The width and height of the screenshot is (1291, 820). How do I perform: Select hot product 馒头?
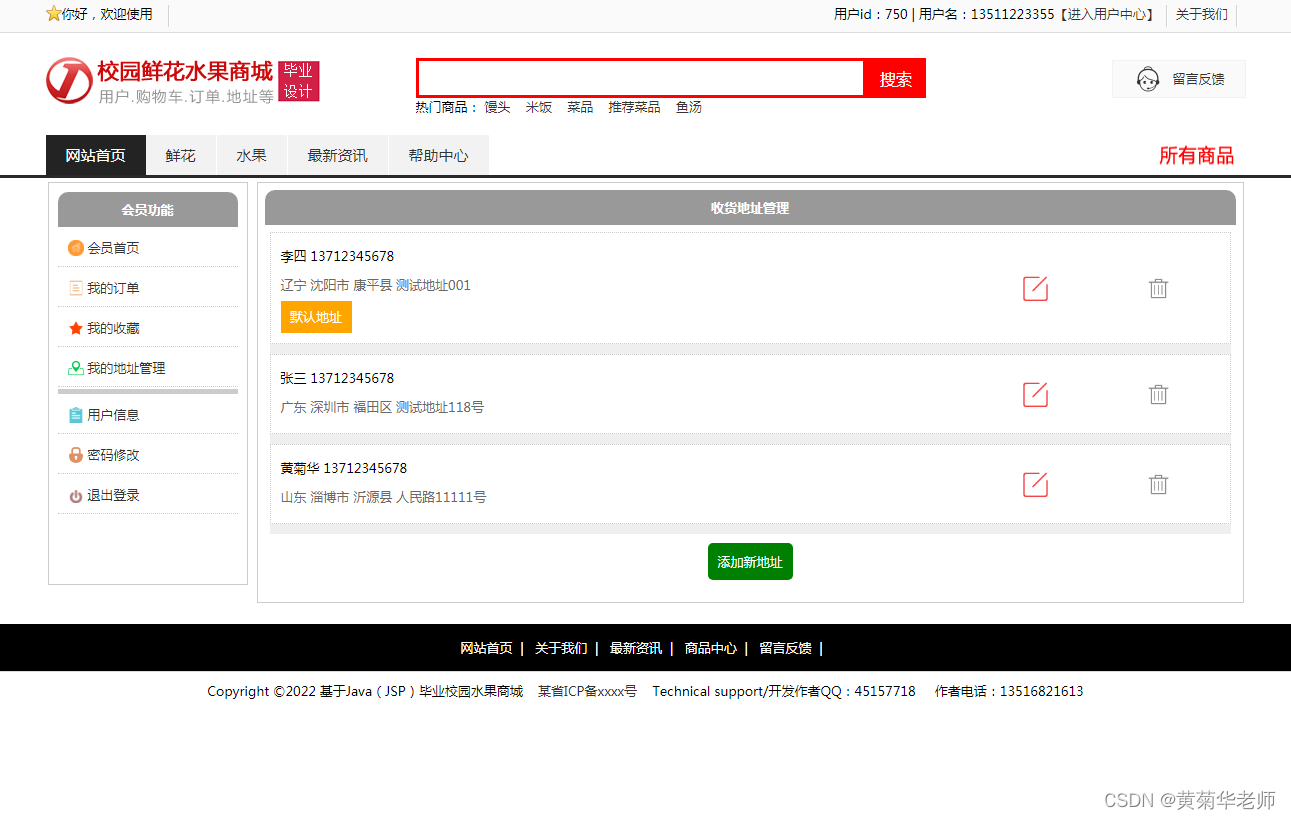497,107
